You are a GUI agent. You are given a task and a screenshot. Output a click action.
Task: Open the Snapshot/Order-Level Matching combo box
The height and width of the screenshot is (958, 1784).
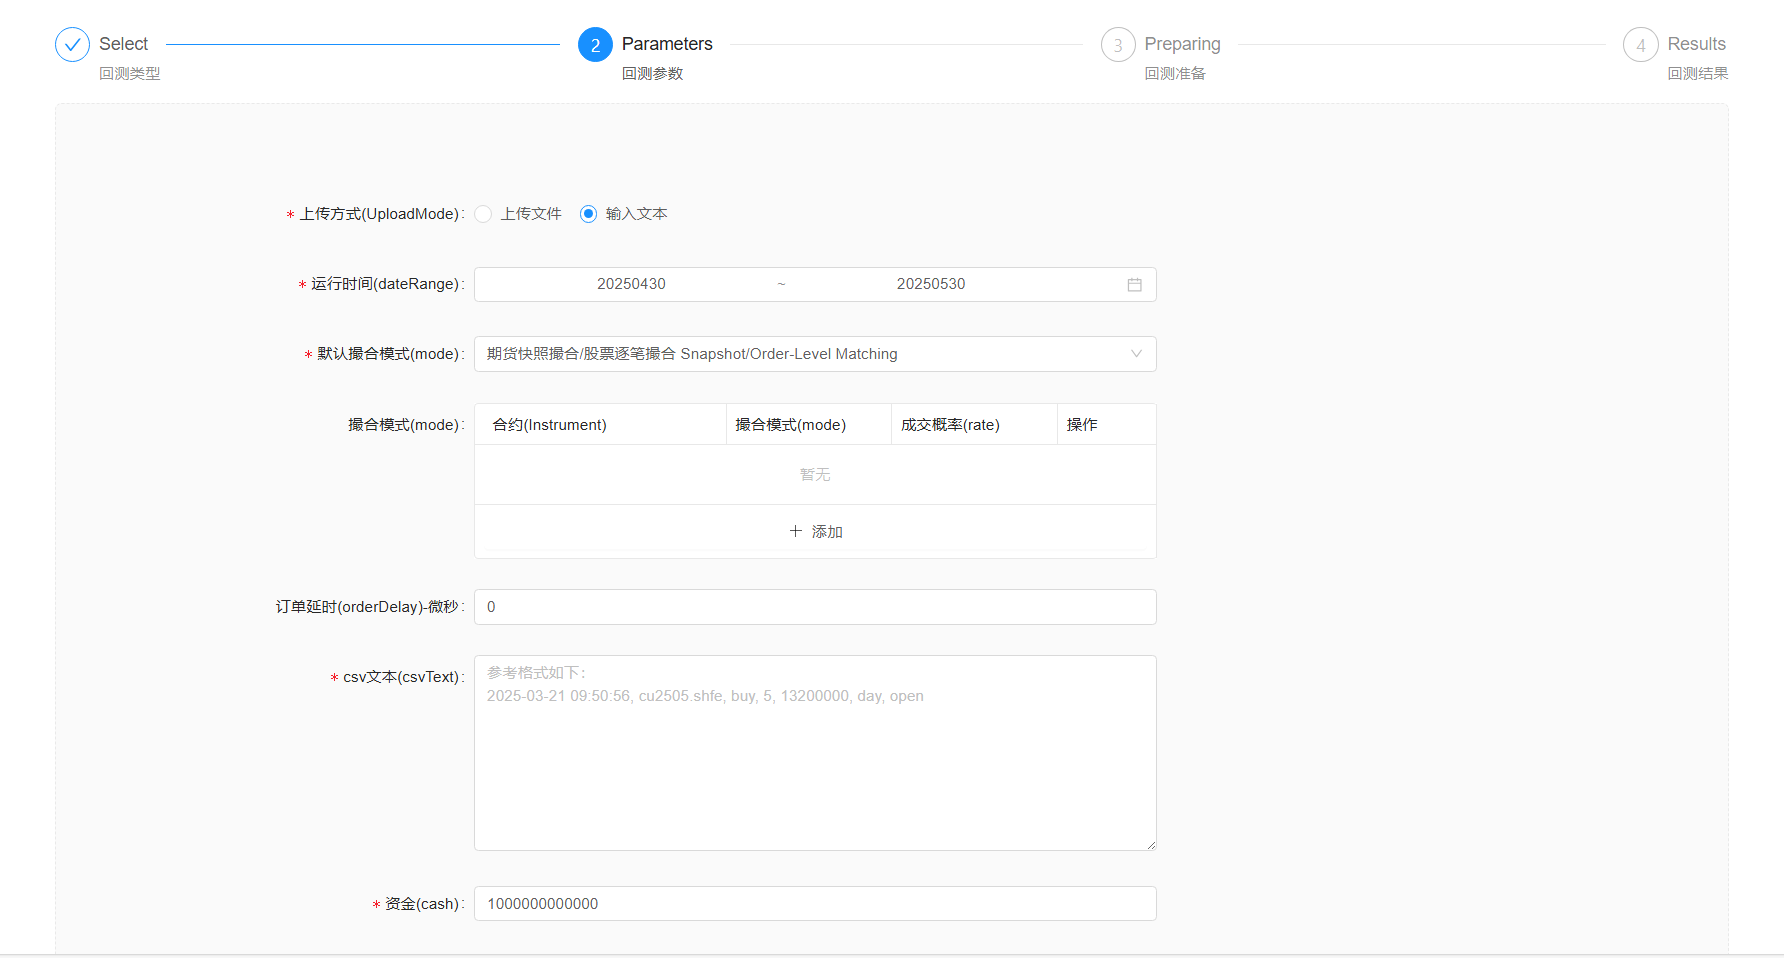point(800,354)
